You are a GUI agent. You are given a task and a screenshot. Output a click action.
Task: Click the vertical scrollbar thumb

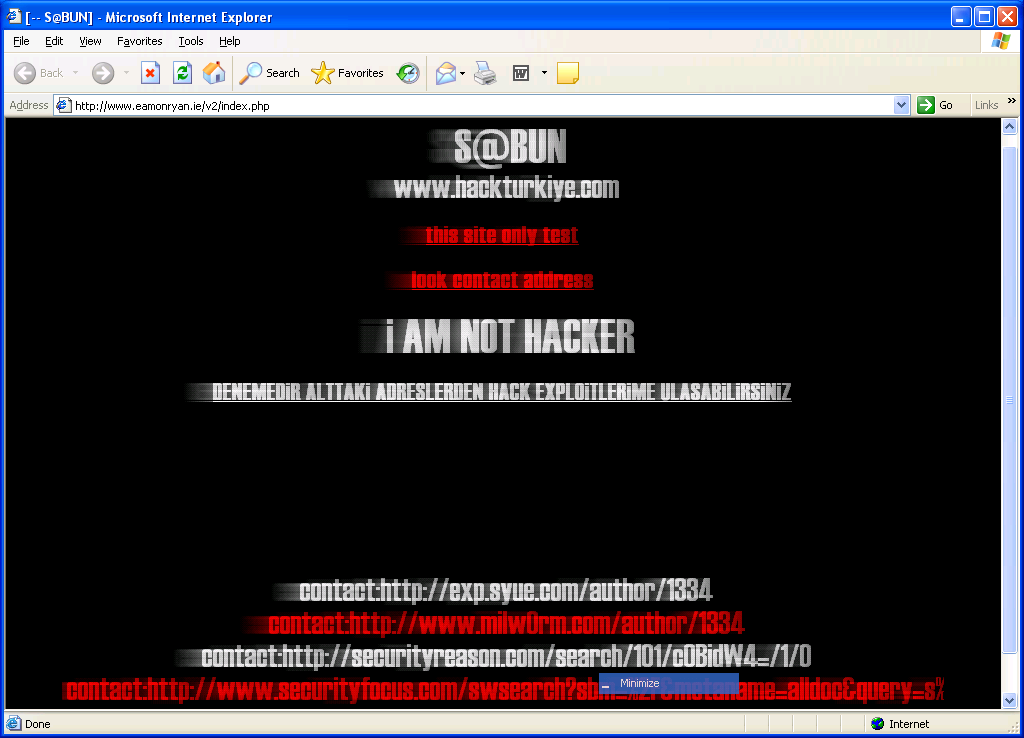point(1010,400)
